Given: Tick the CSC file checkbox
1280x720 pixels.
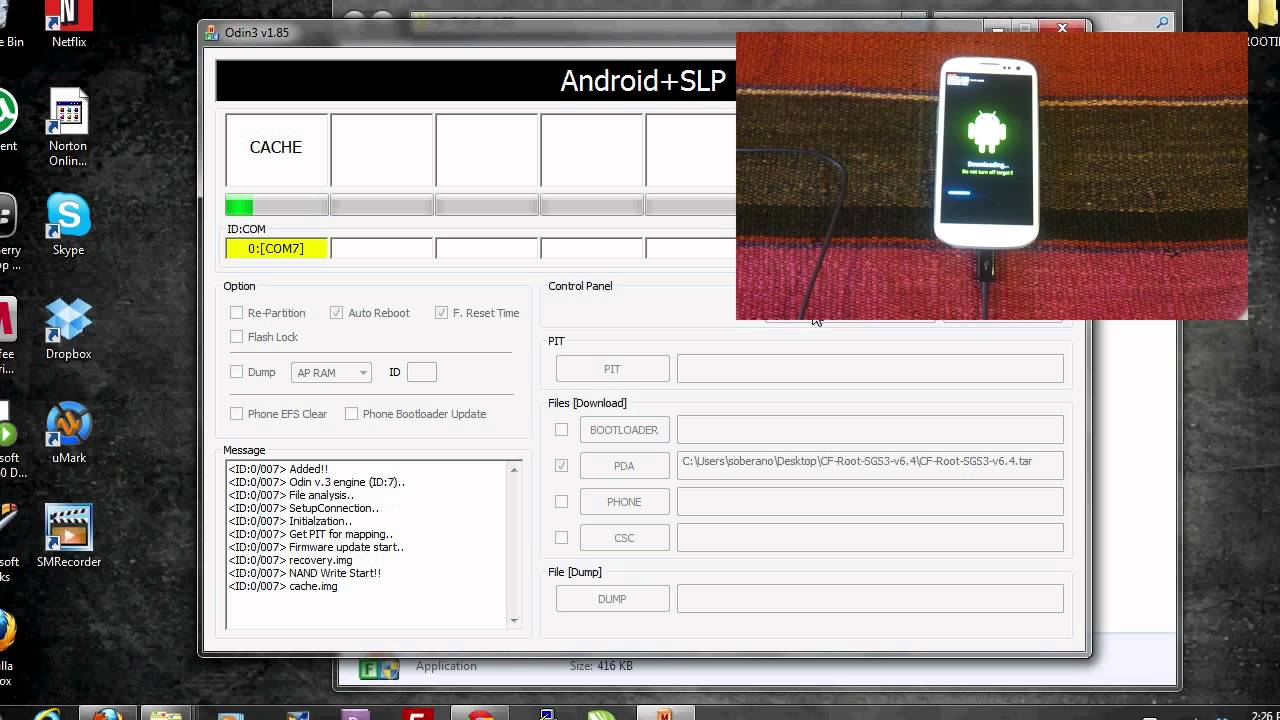Looking at the screenshot, I should 562,538.
